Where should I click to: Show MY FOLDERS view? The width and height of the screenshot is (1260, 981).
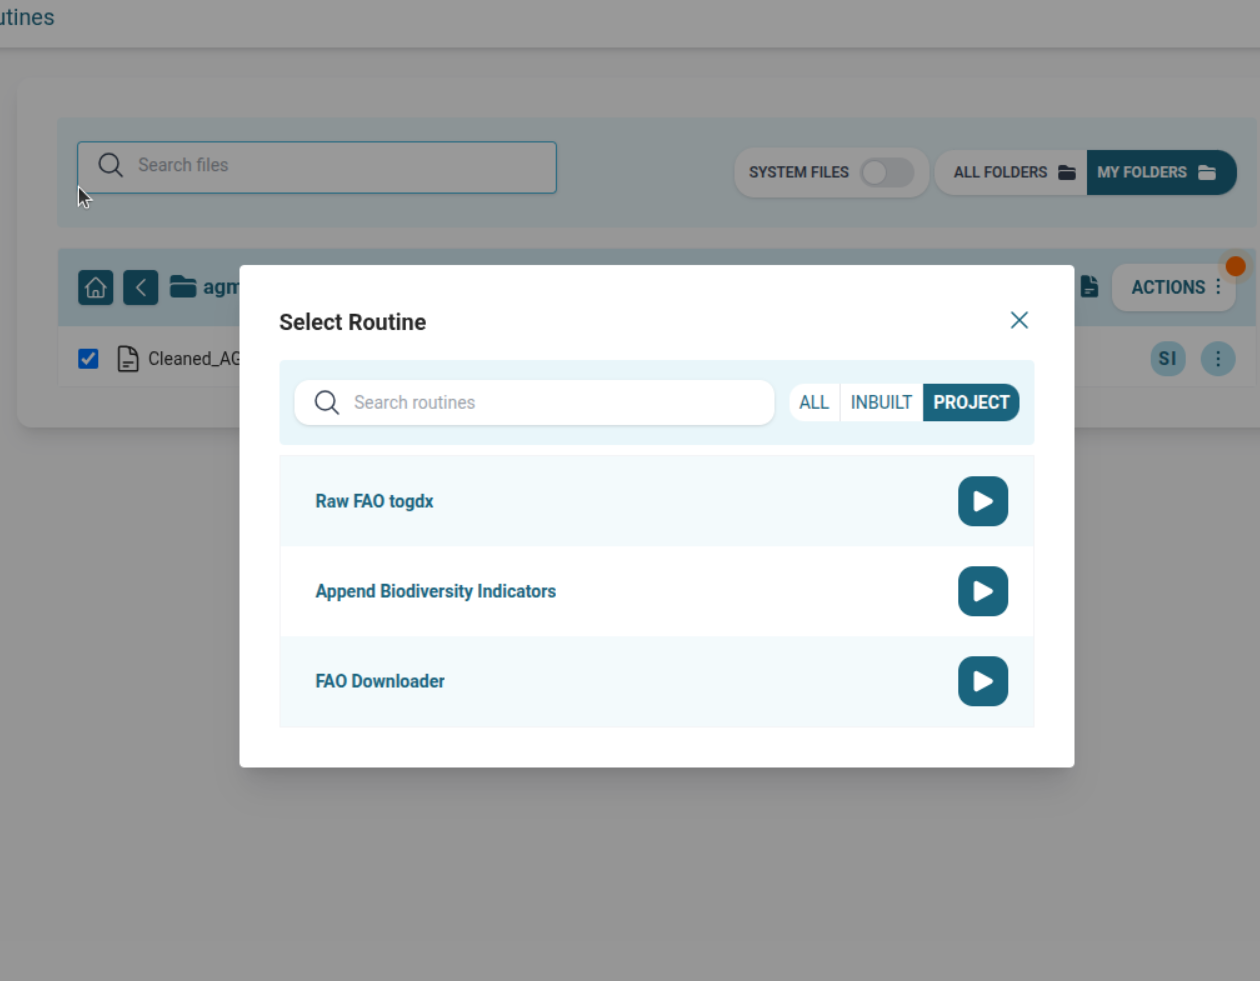pos(1160,172)
